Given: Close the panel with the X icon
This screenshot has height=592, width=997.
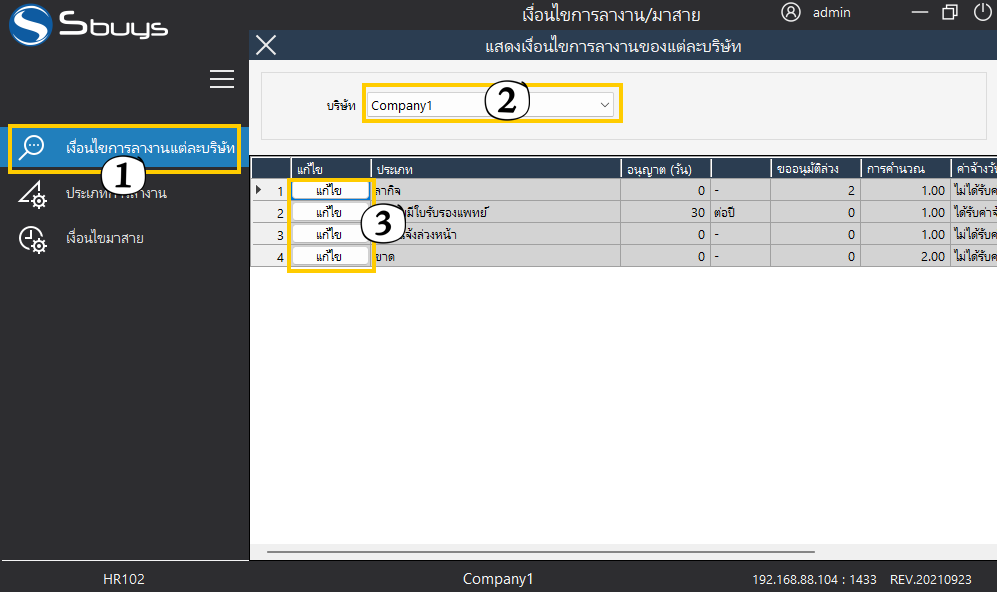Looking at the screenshot, I should point(266,45).
